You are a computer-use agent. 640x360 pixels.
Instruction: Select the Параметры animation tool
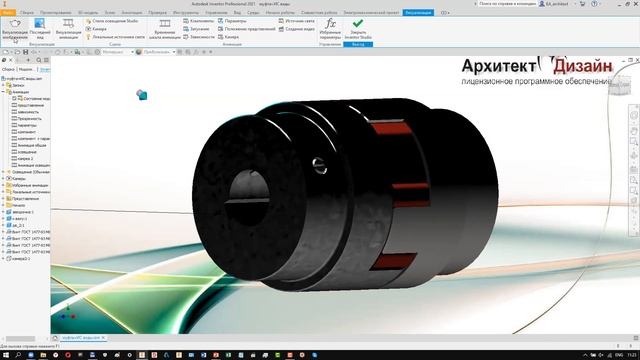tap(232, 21)
